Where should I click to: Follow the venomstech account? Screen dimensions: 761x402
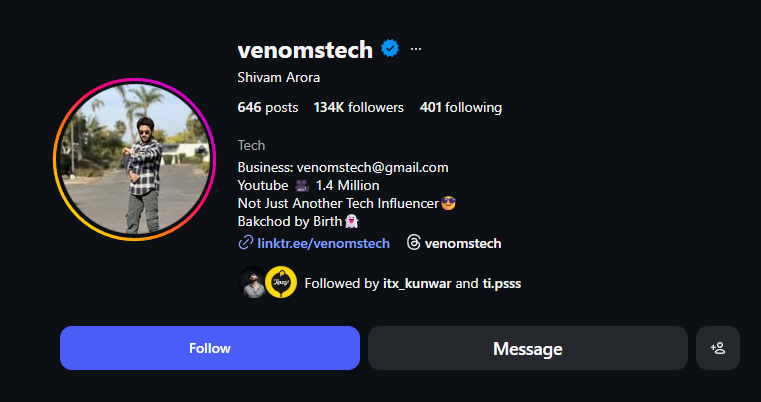click(x=210, y=348)
